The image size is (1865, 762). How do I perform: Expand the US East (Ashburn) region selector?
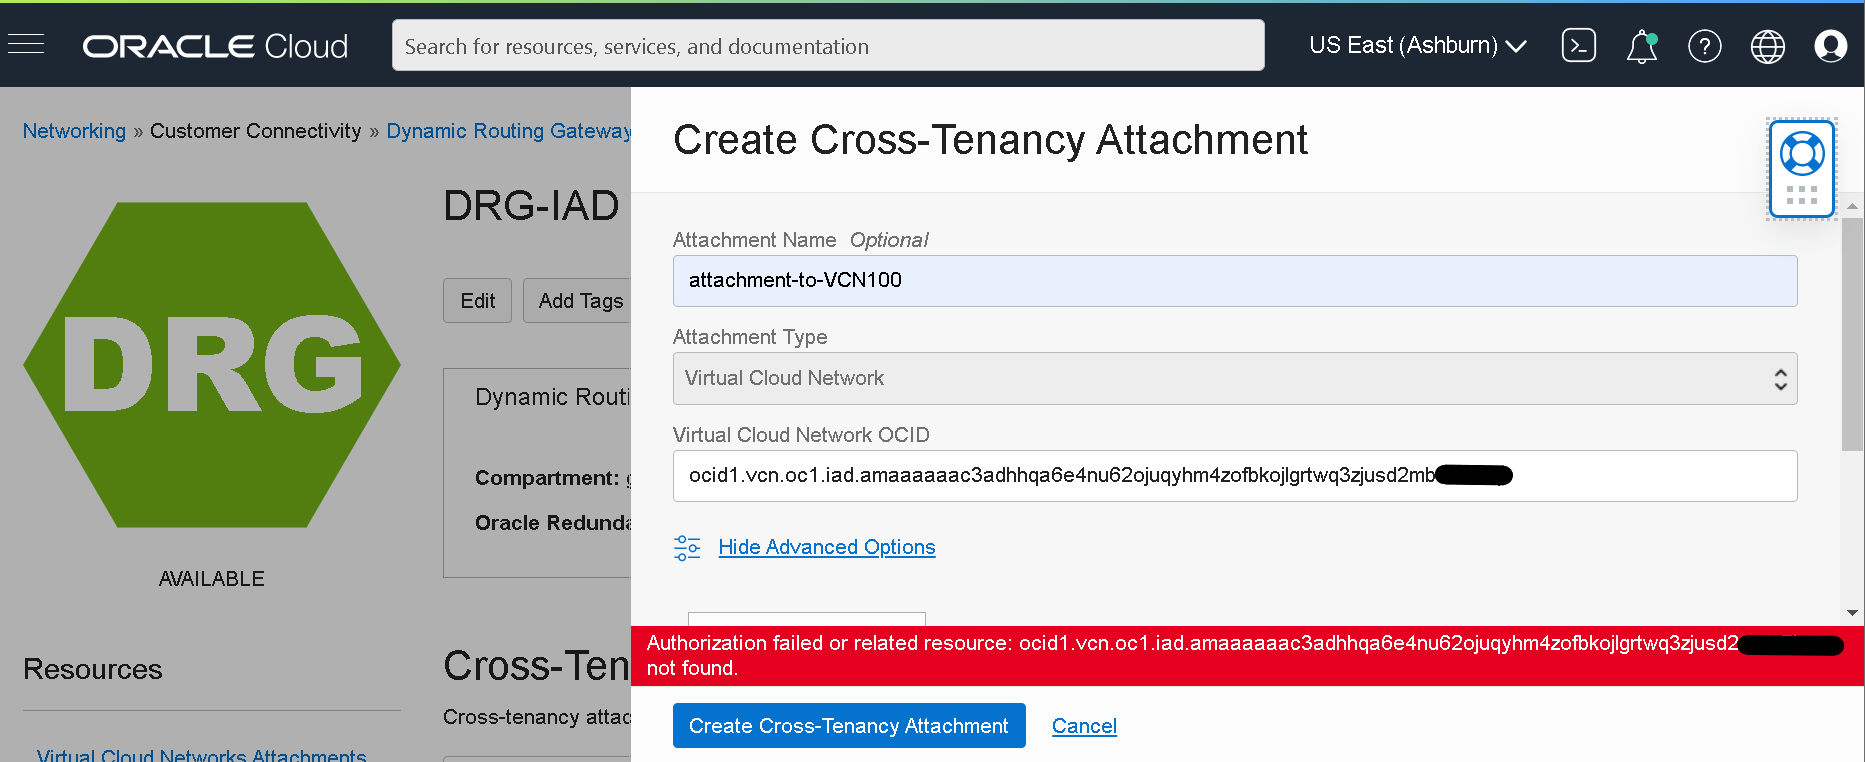(x=1417, y=46)
